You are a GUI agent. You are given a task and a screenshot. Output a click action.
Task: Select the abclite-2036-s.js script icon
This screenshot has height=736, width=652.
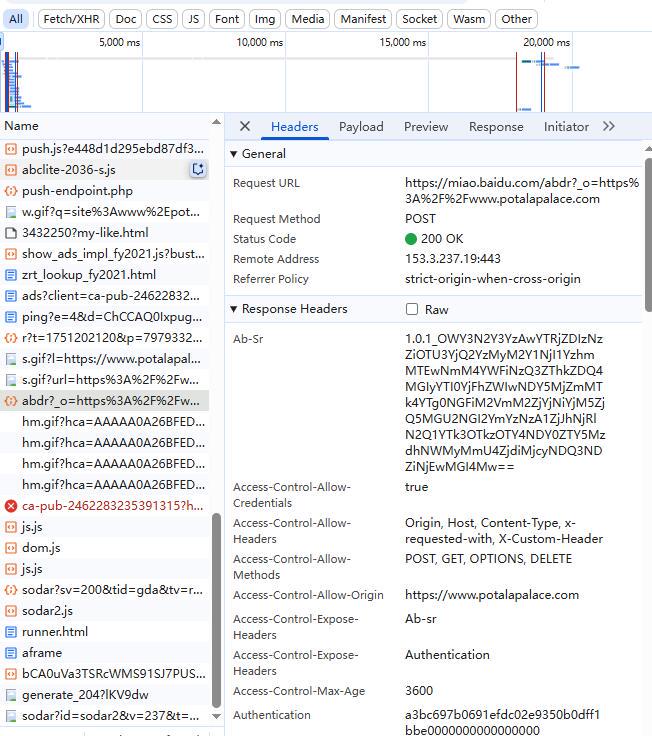pos(10,170)
